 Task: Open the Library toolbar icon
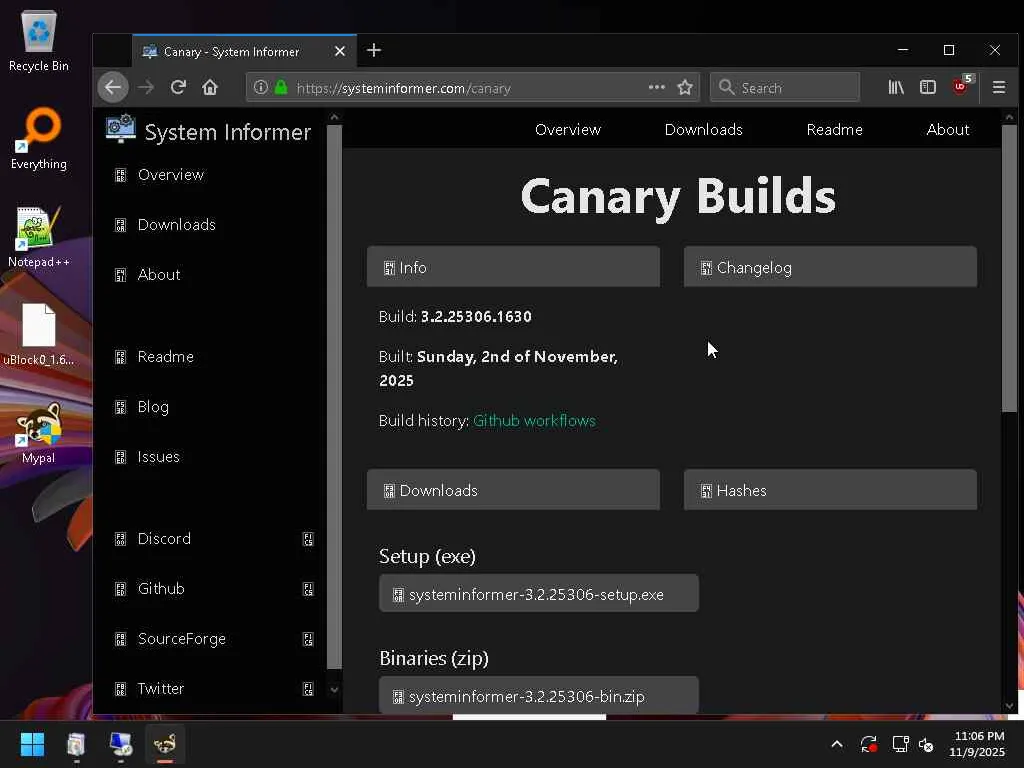(896, 87)
